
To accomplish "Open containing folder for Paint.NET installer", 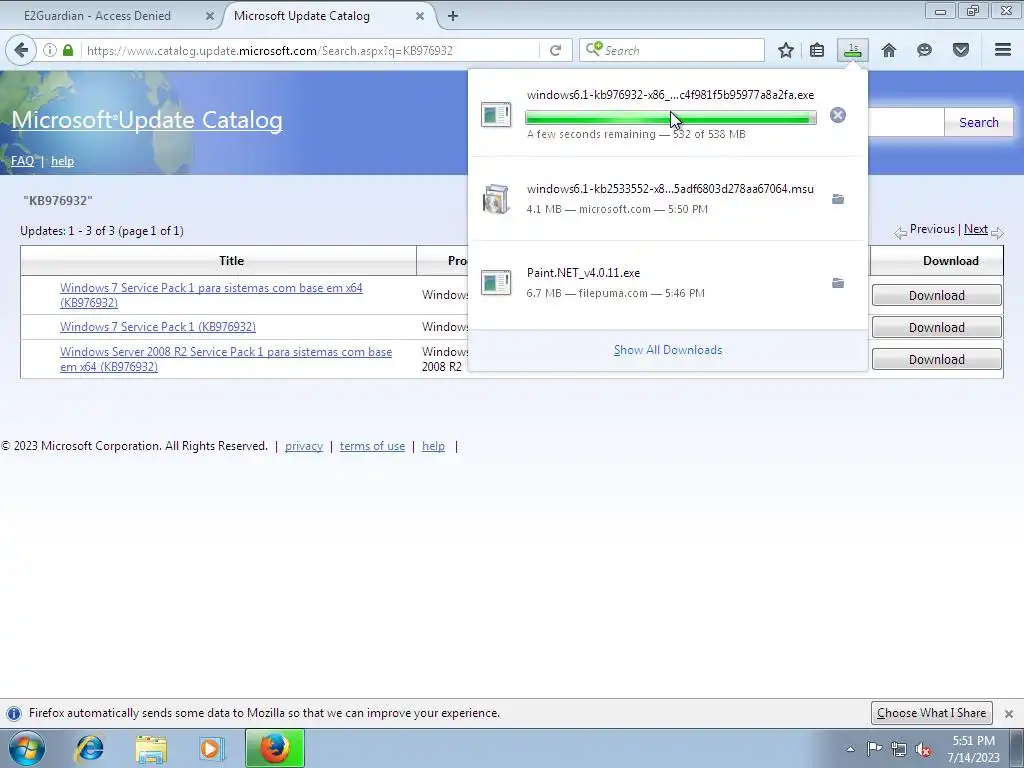I will (x=838, y=283).
